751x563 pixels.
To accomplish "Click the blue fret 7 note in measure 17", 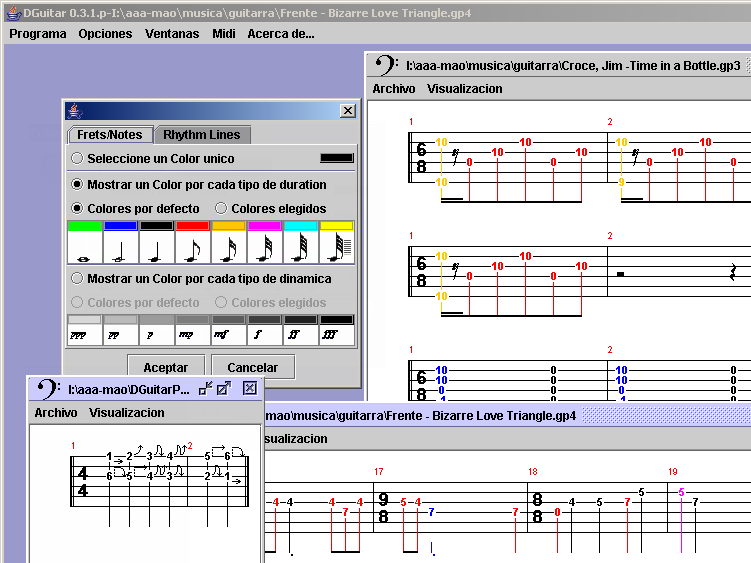I will [431, 512].
